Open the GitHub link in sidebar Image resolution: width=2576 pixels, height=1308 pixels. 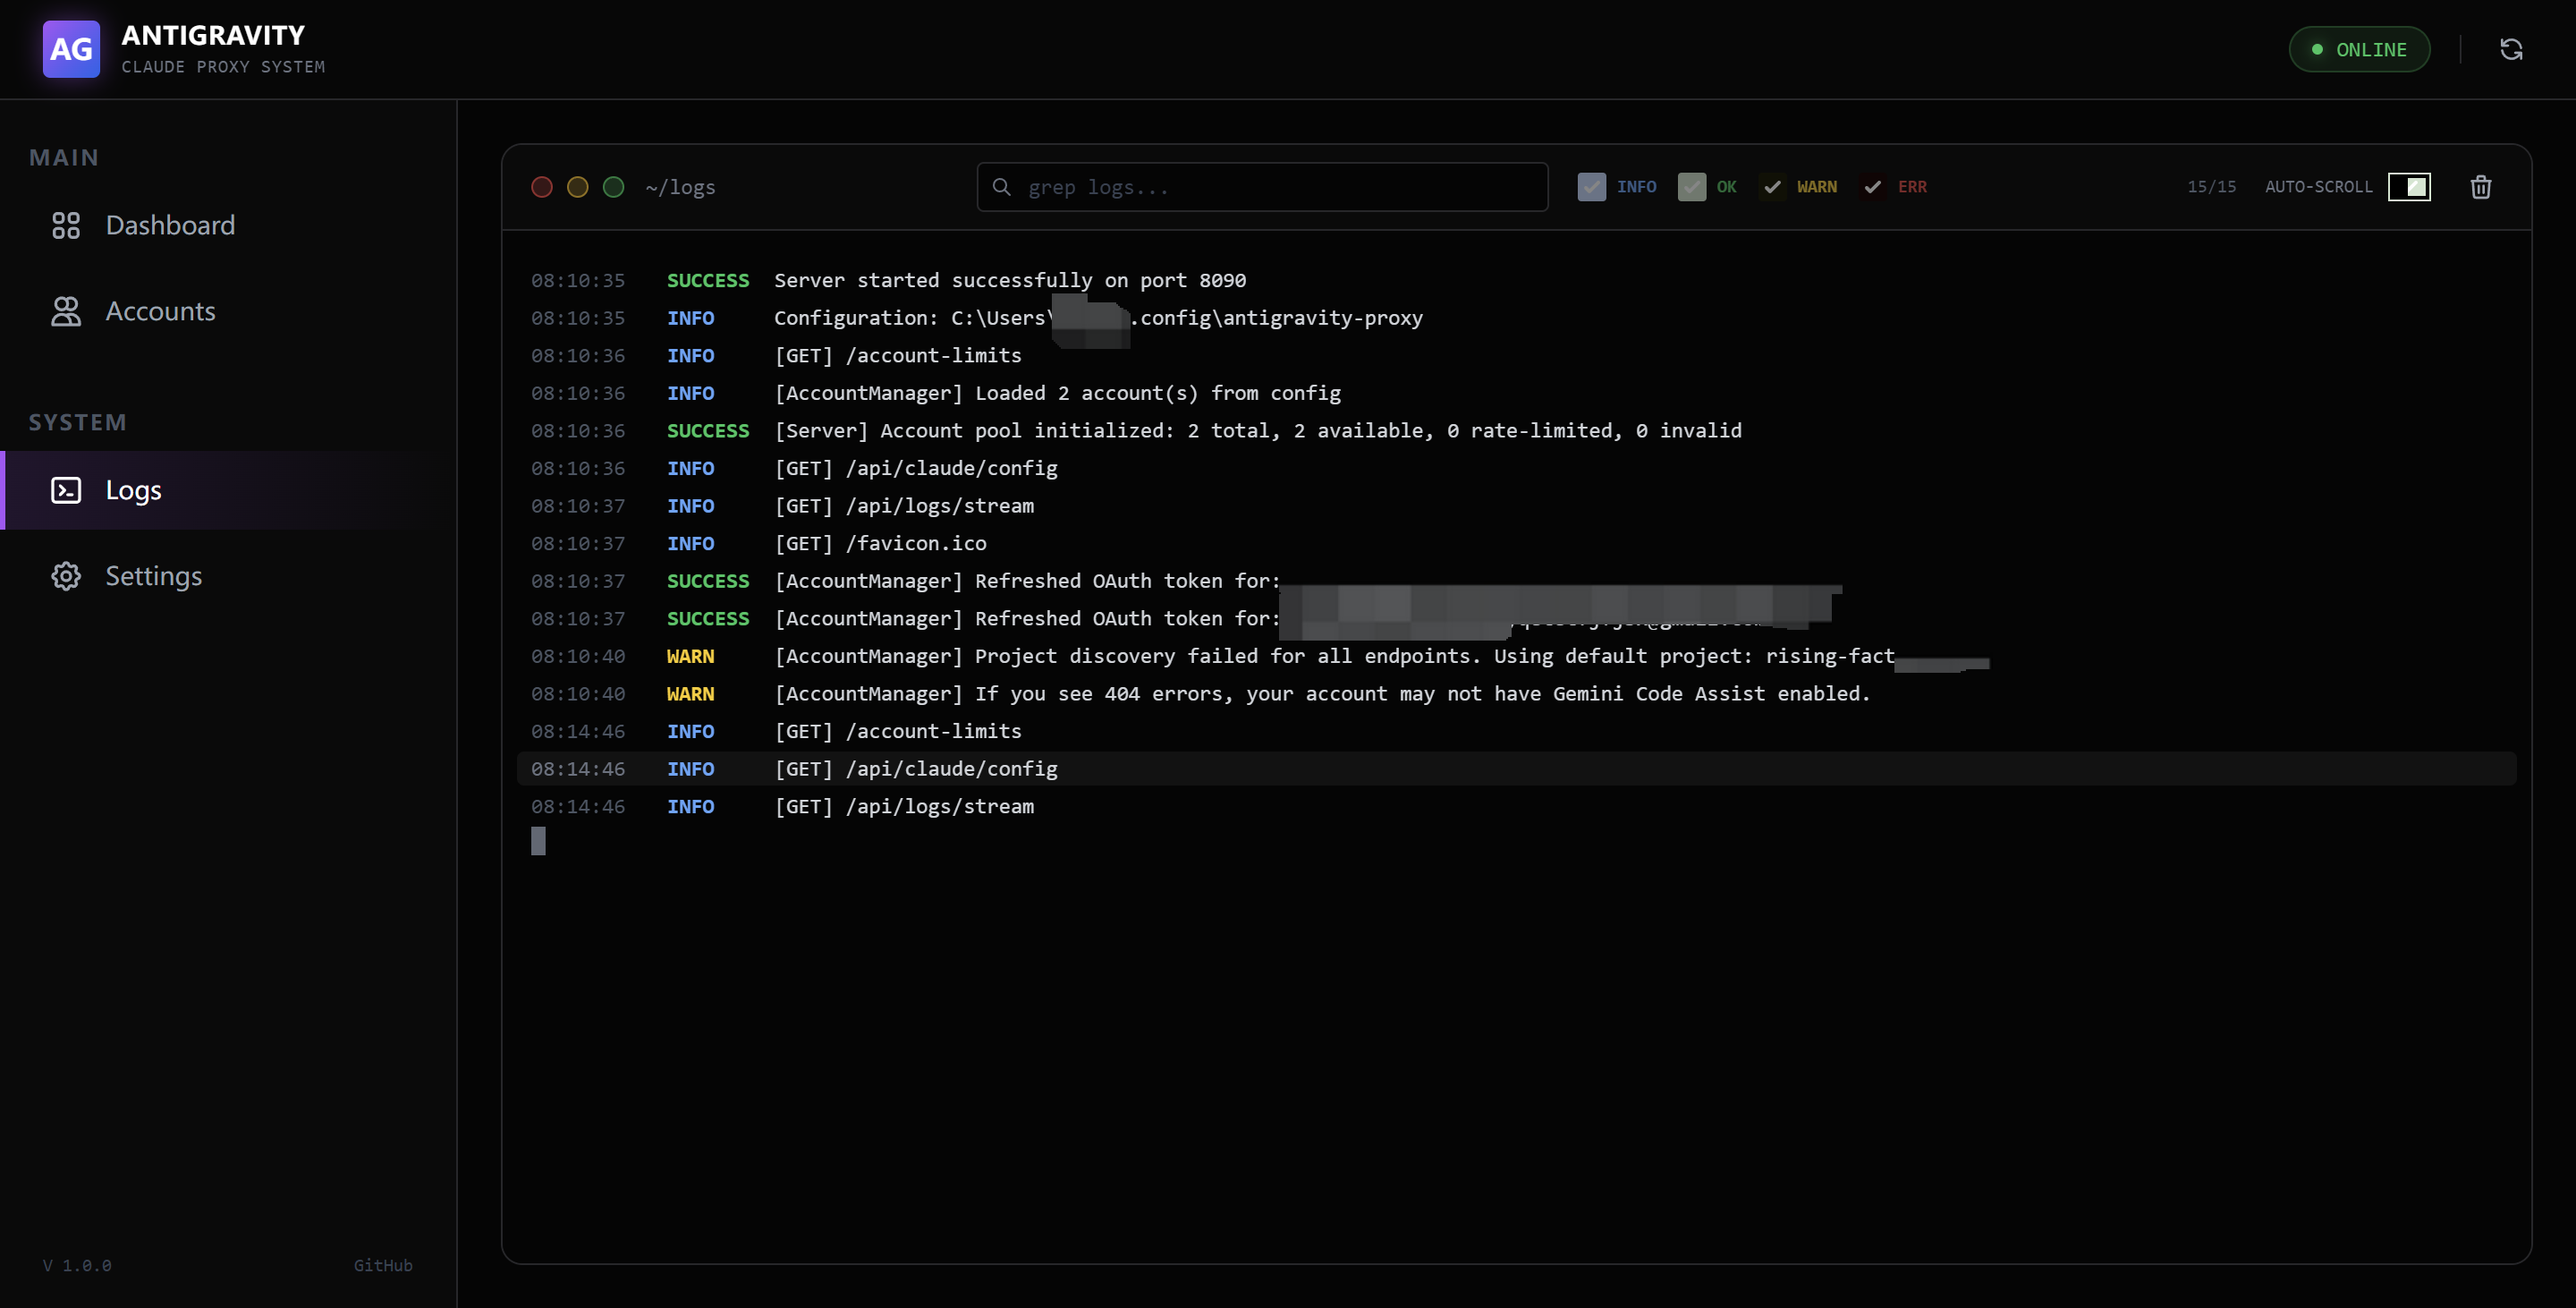tap(382, 1265)
